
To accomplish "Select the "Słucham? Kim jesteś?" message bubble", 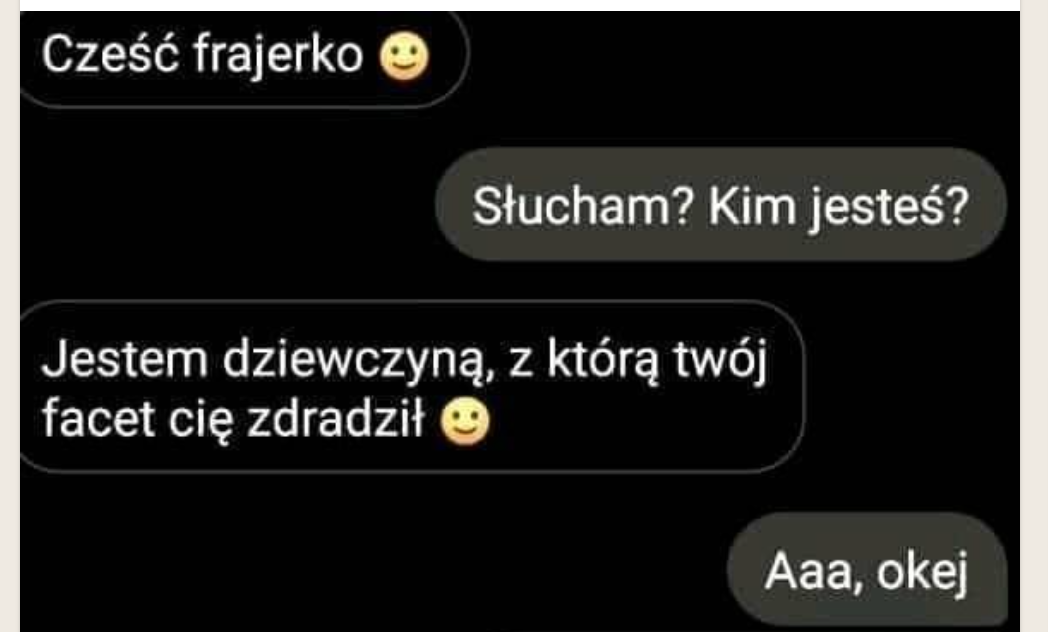I will pyautogui.click(x=721, y=204).
